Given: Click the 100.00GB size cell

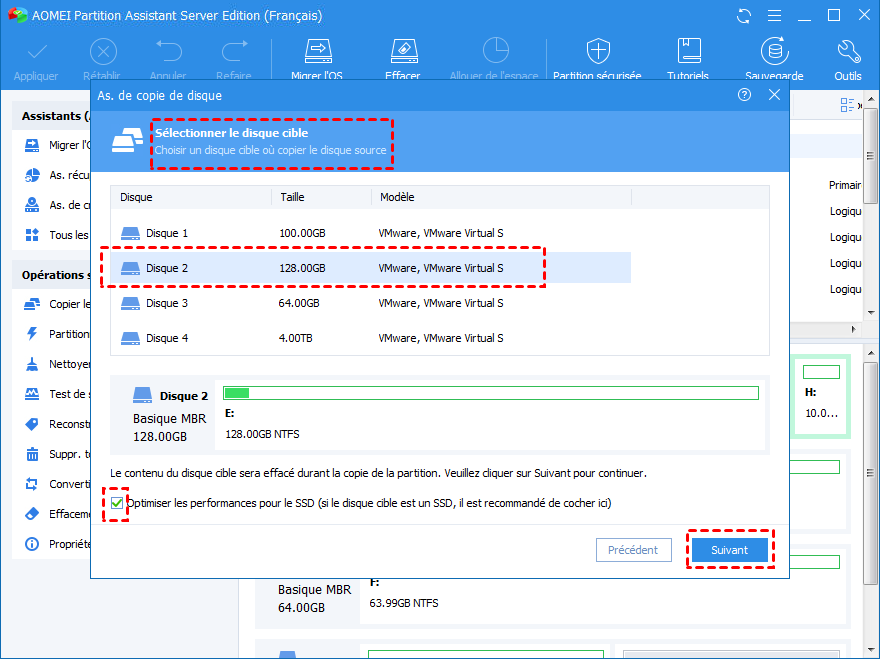Looking at the screenshot, I should pyautogui.click(x=302, y=233).
